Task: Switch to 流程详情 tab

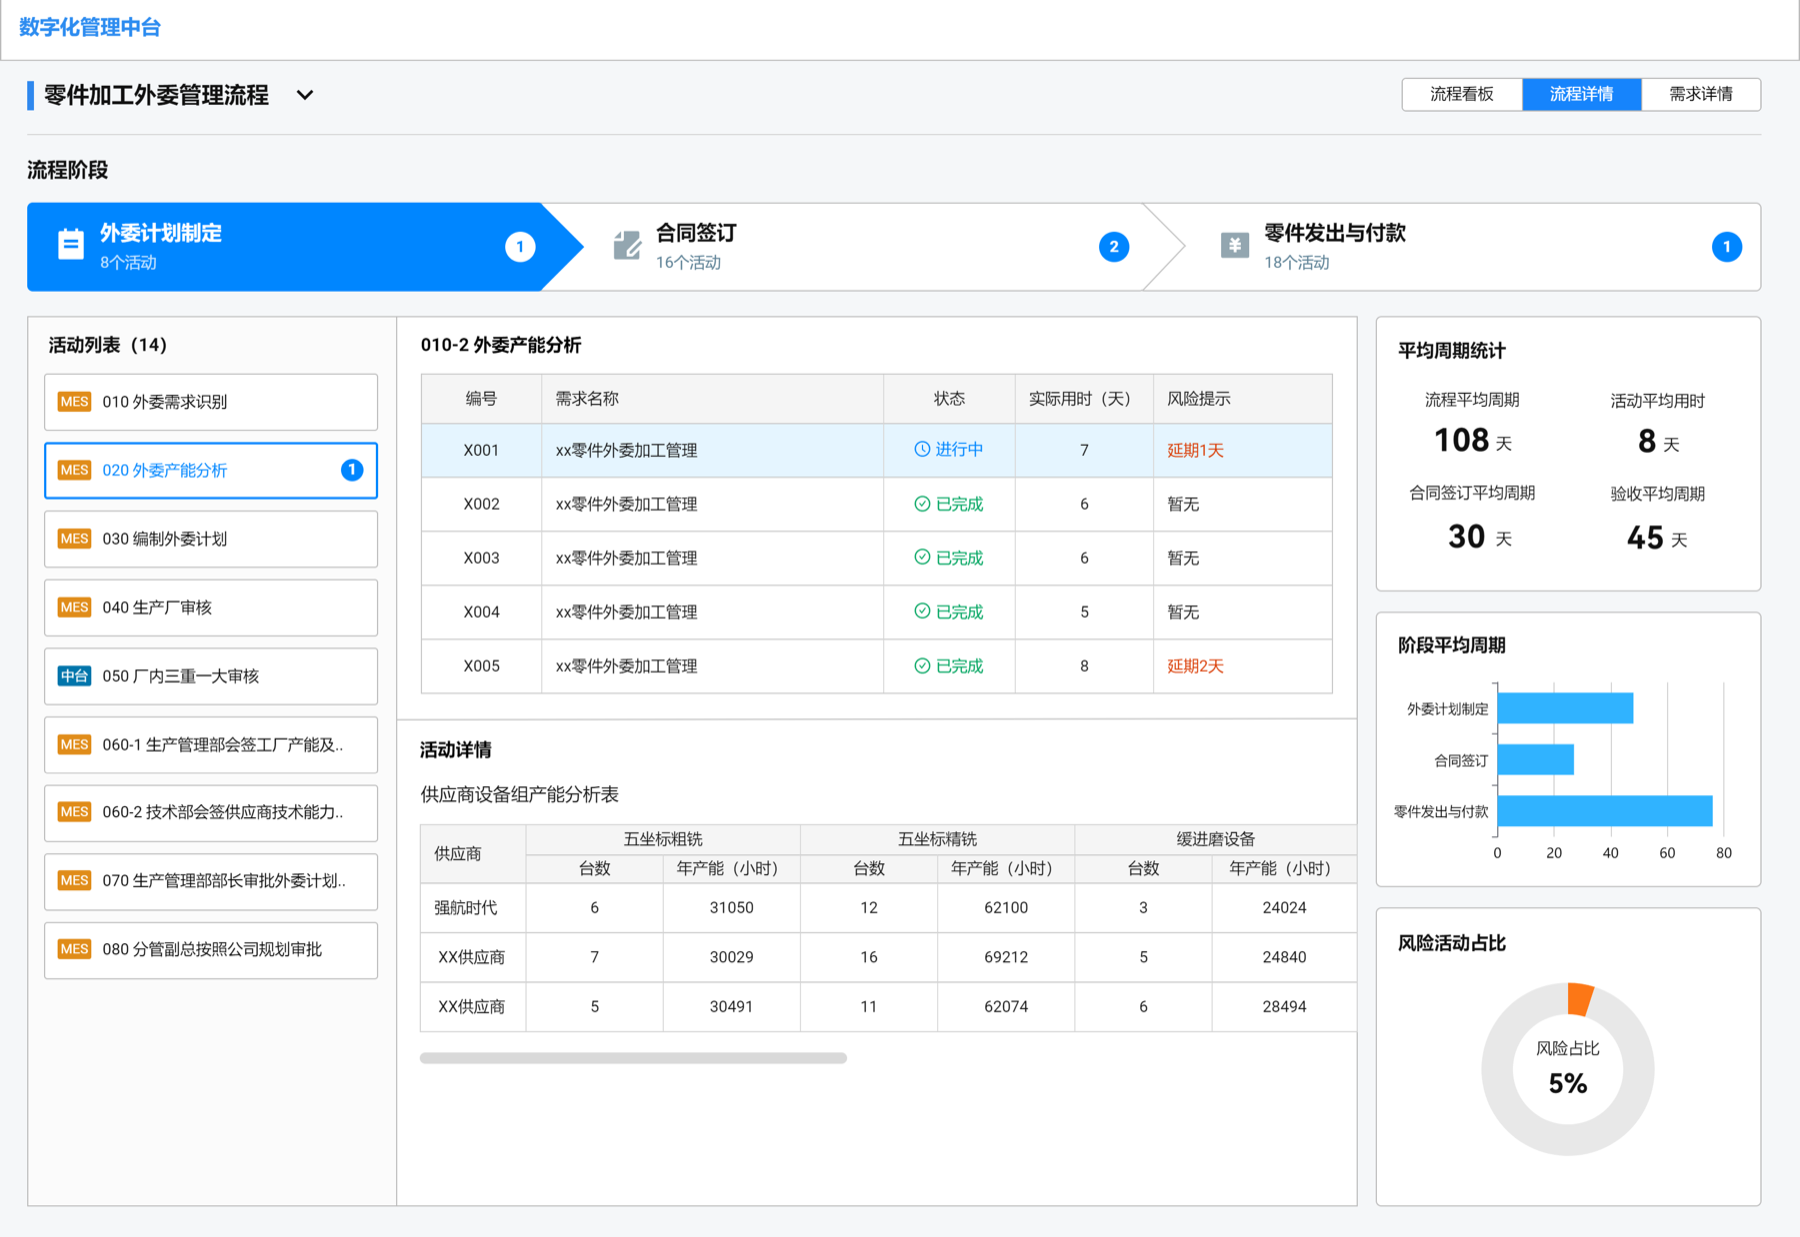Action: (1582, 94)
